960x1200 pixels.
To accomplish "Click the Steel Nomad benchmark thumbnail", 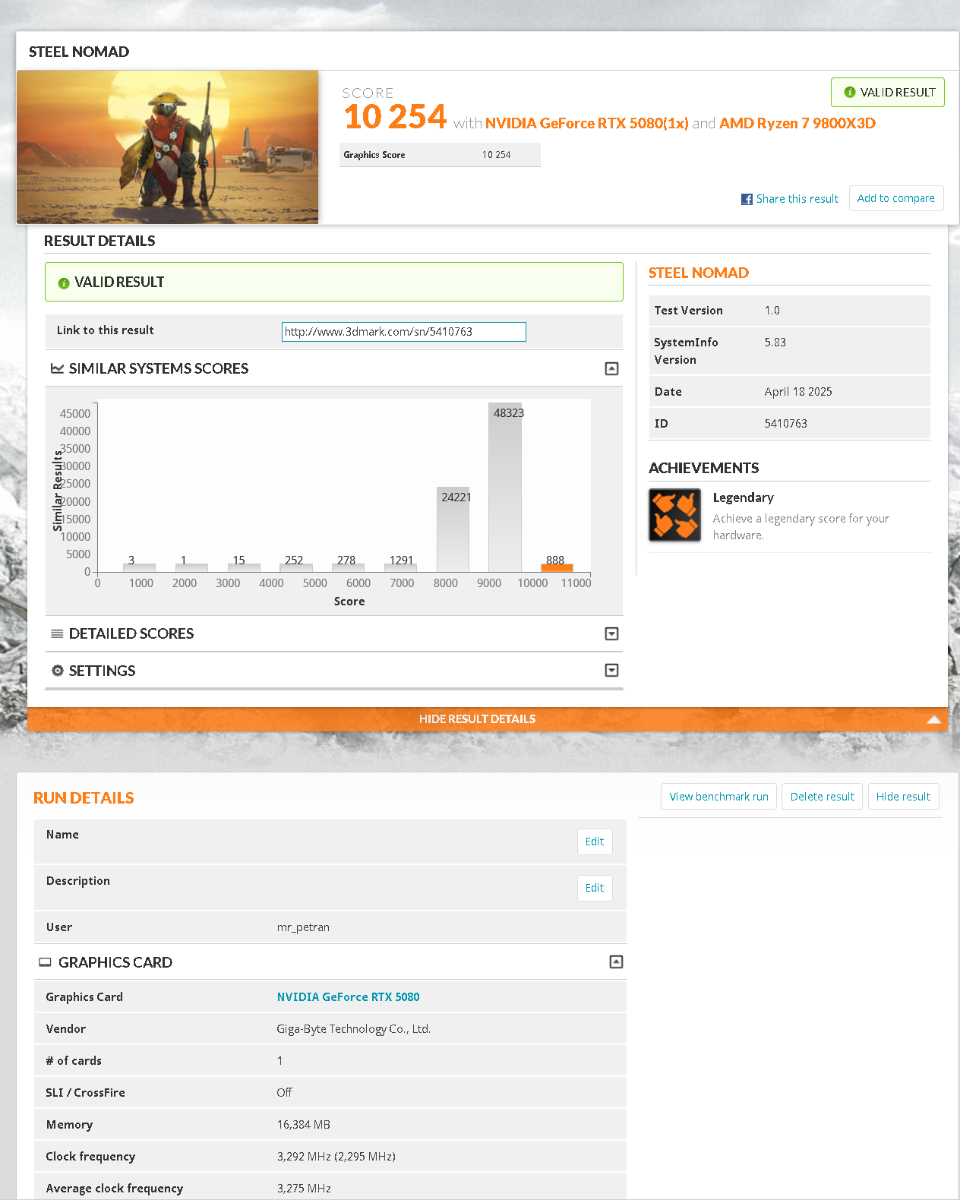I will pyautogui.click(x=168, y=147).
